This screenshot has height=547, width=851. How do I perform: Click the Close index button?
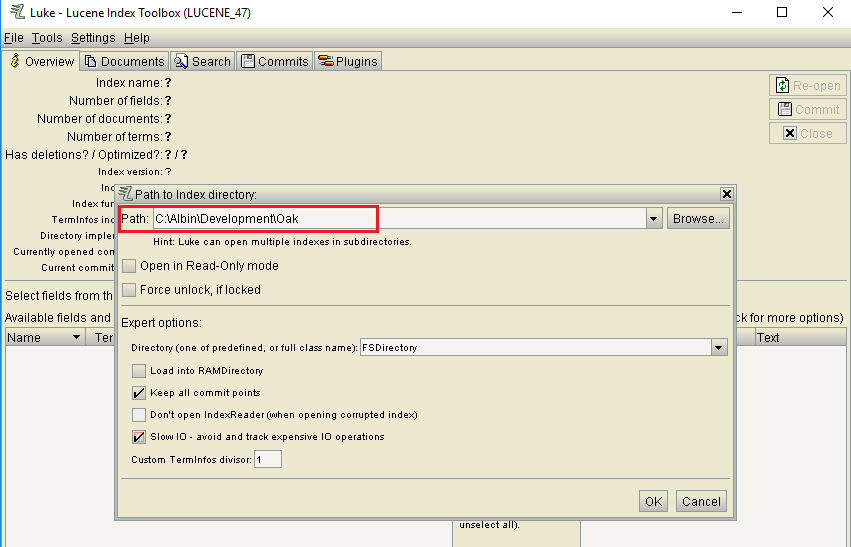pos(808,133)
